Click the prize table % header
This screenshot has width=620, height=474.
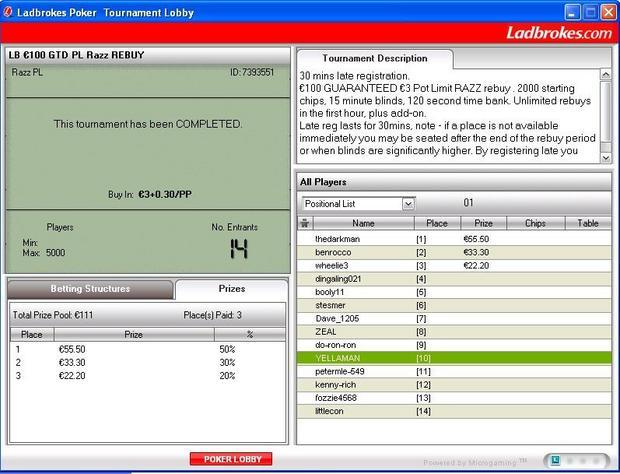(250, 335)
